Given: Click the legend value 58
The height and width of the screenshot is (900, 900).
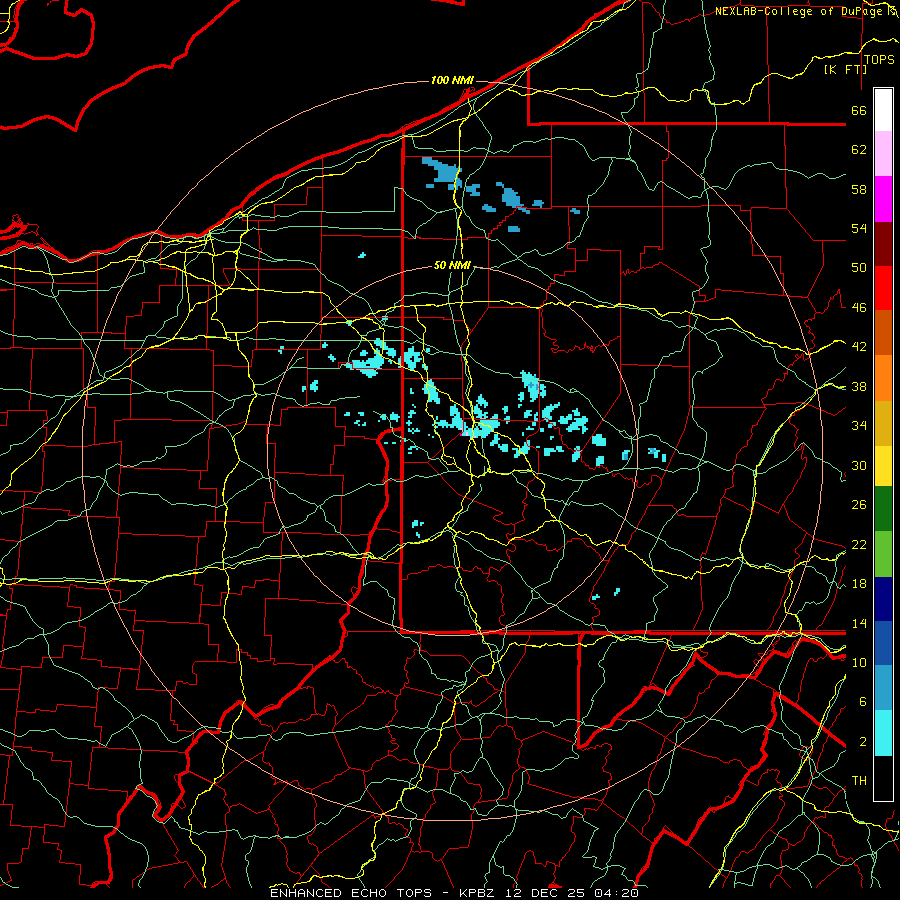Looking at the screenshot, I should [x=859, y=189].
